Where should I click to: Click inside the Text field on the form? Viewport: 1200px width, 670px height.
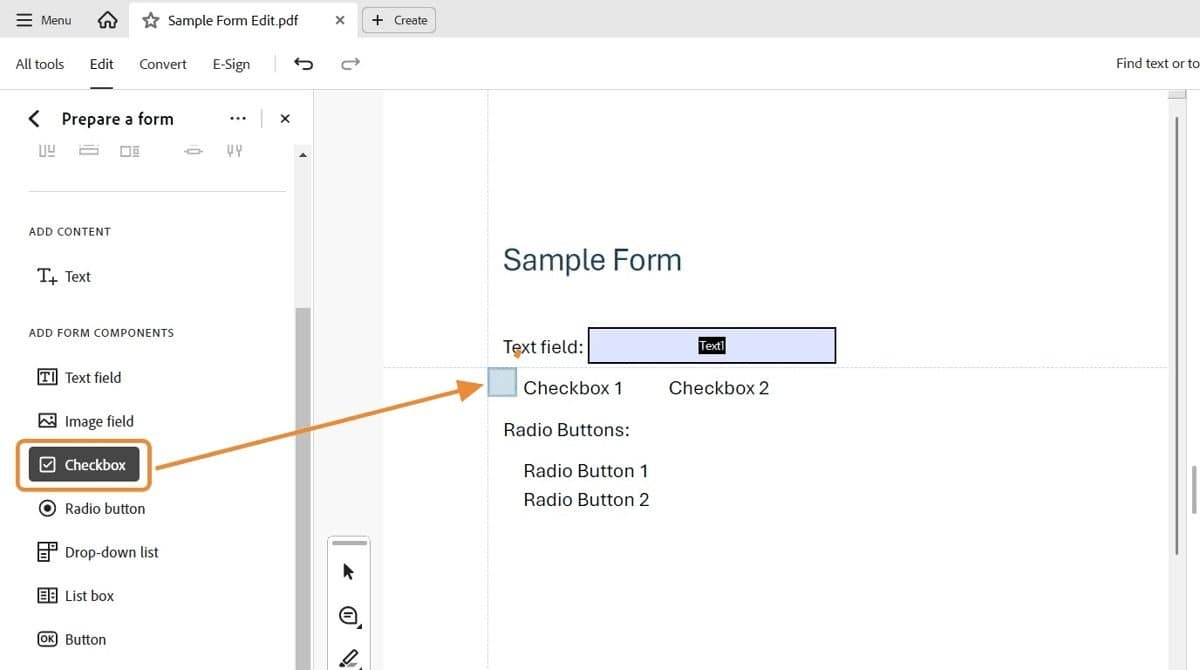pyautogui.click(x=712, y=345)
